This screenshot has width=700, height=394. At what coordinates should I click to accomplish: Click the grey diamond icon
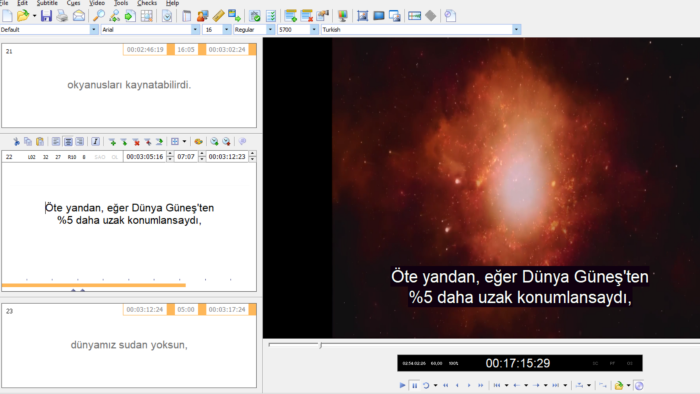(431, 16)
